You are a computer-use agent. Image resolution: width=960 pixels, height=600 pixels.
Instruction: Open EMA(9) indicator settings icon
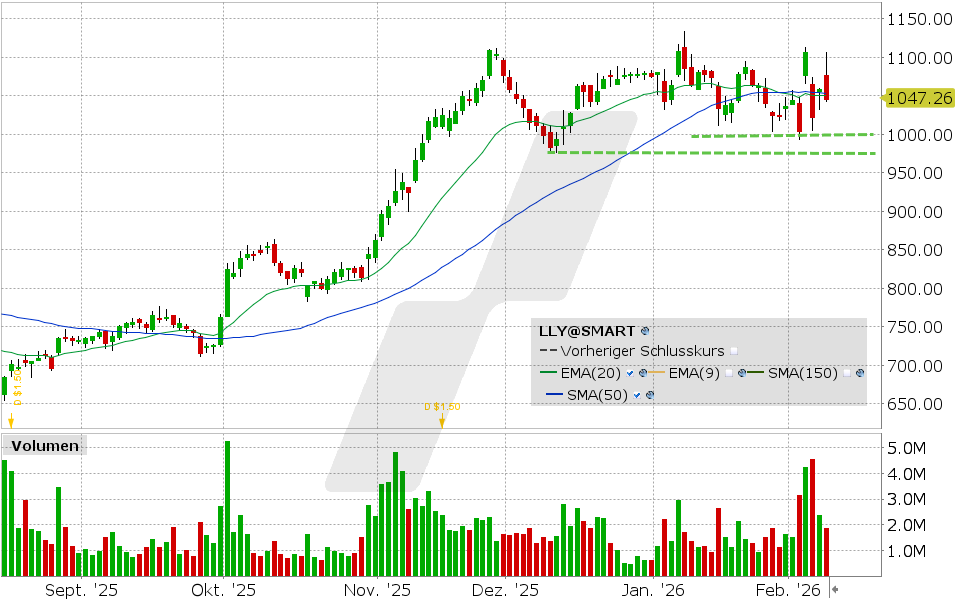[x=742, y=373]
